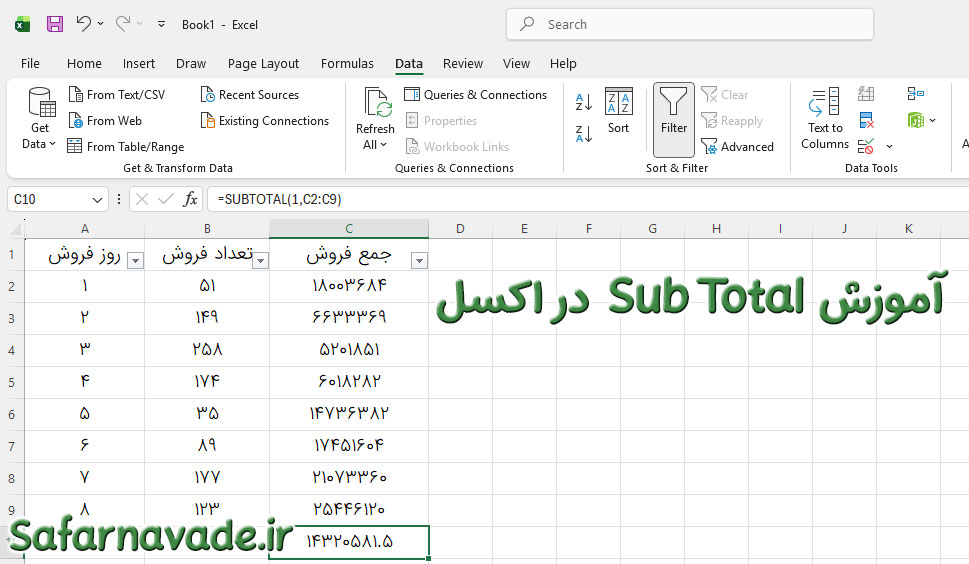Click the formula bar Enter checkmark
Viewport: 969px width, 564px height.
pyautogui.click(x=166, y=199)
